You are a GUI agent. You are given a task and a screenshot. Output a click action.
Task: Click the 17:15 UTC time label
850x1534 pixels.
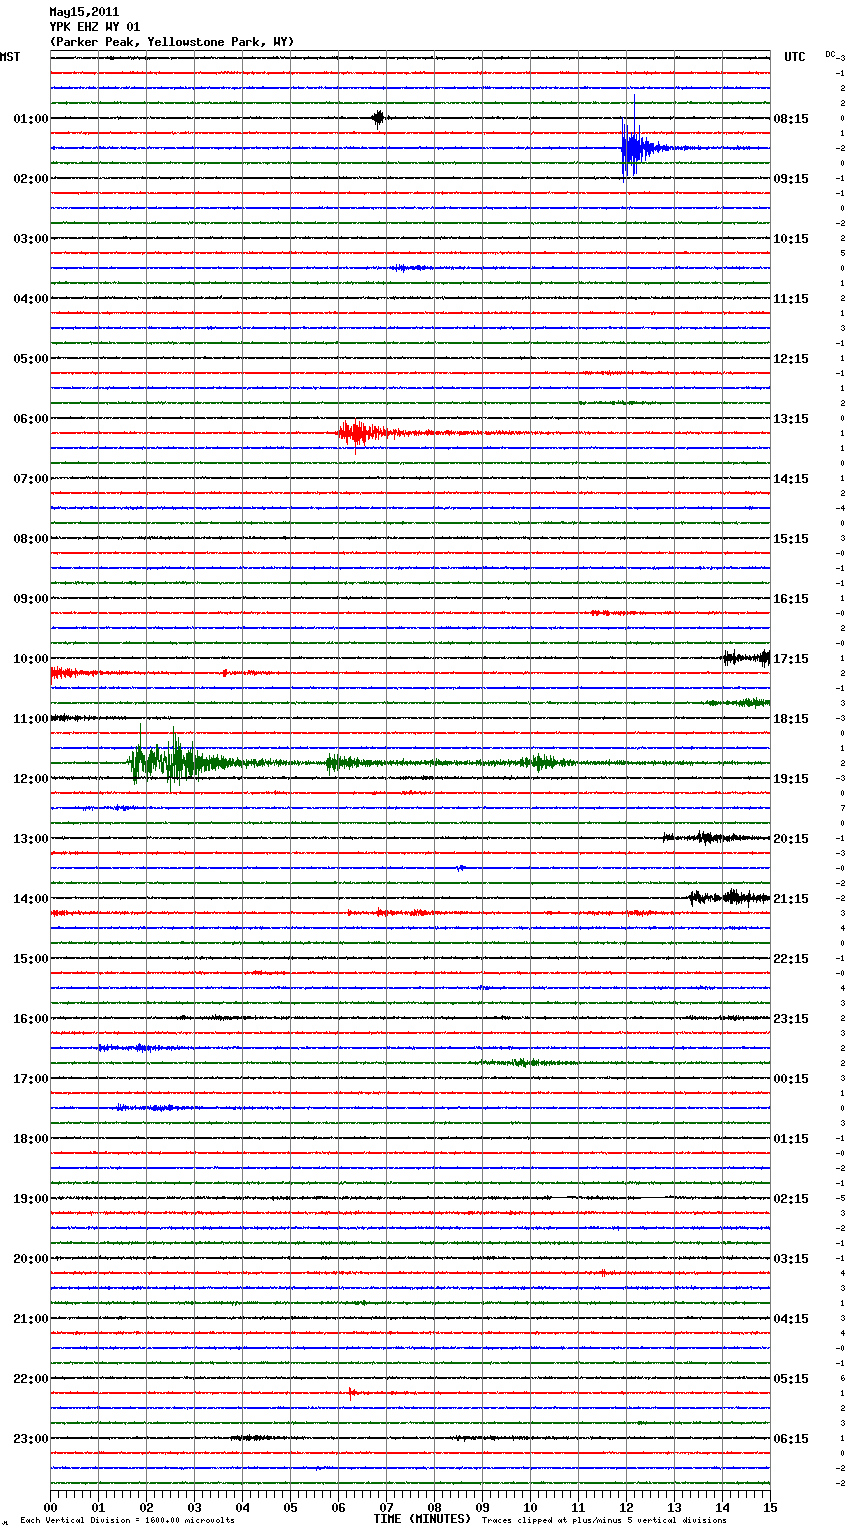point(791,659)
